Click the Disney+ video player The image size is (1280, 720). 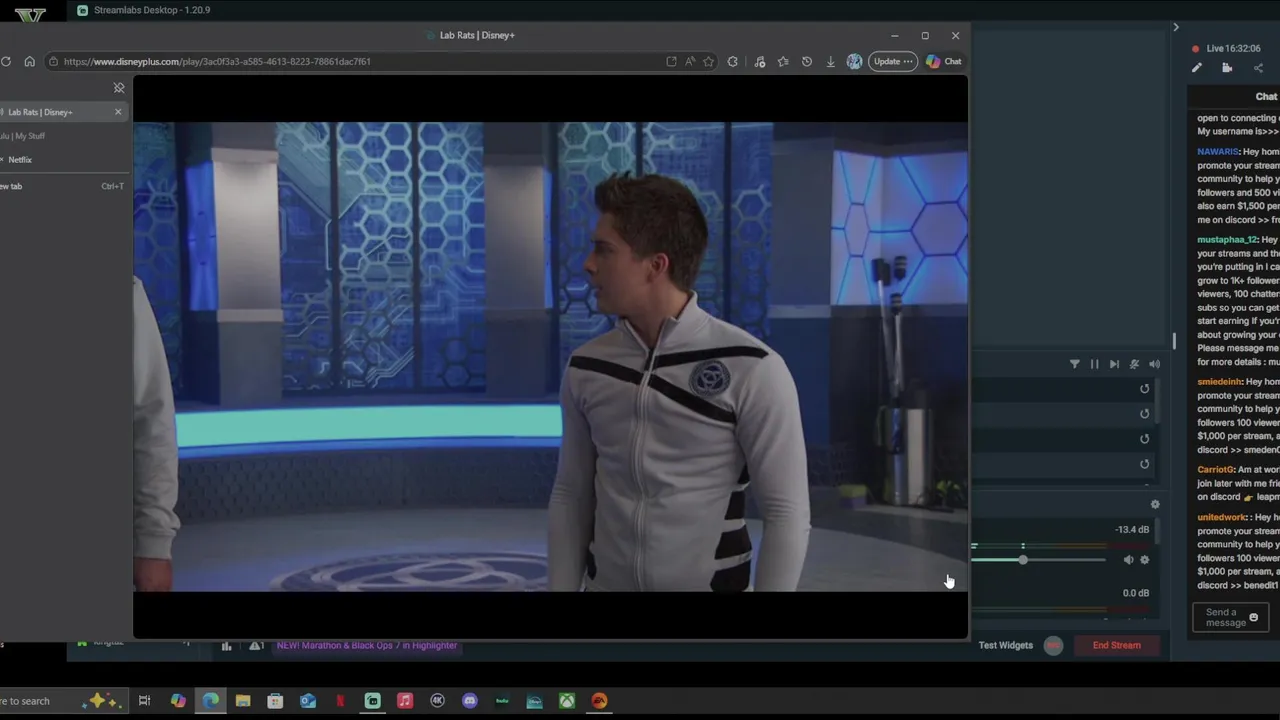[550, 357]
